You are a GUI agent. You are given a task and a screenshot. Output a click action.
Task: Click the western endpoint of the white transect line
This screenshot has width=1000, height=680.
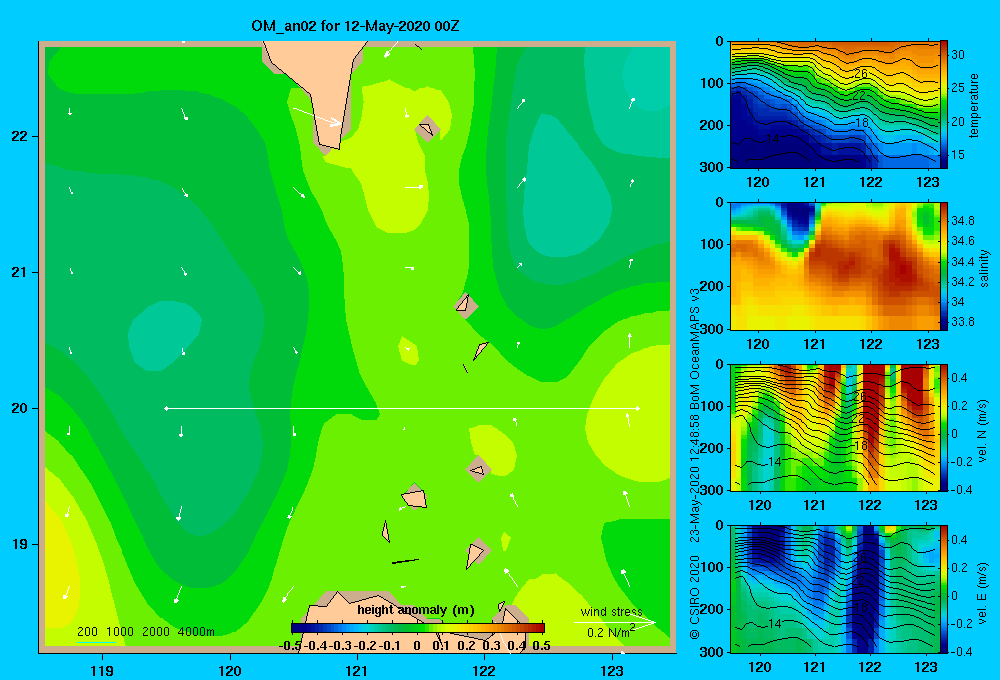(x=166, y=408)
